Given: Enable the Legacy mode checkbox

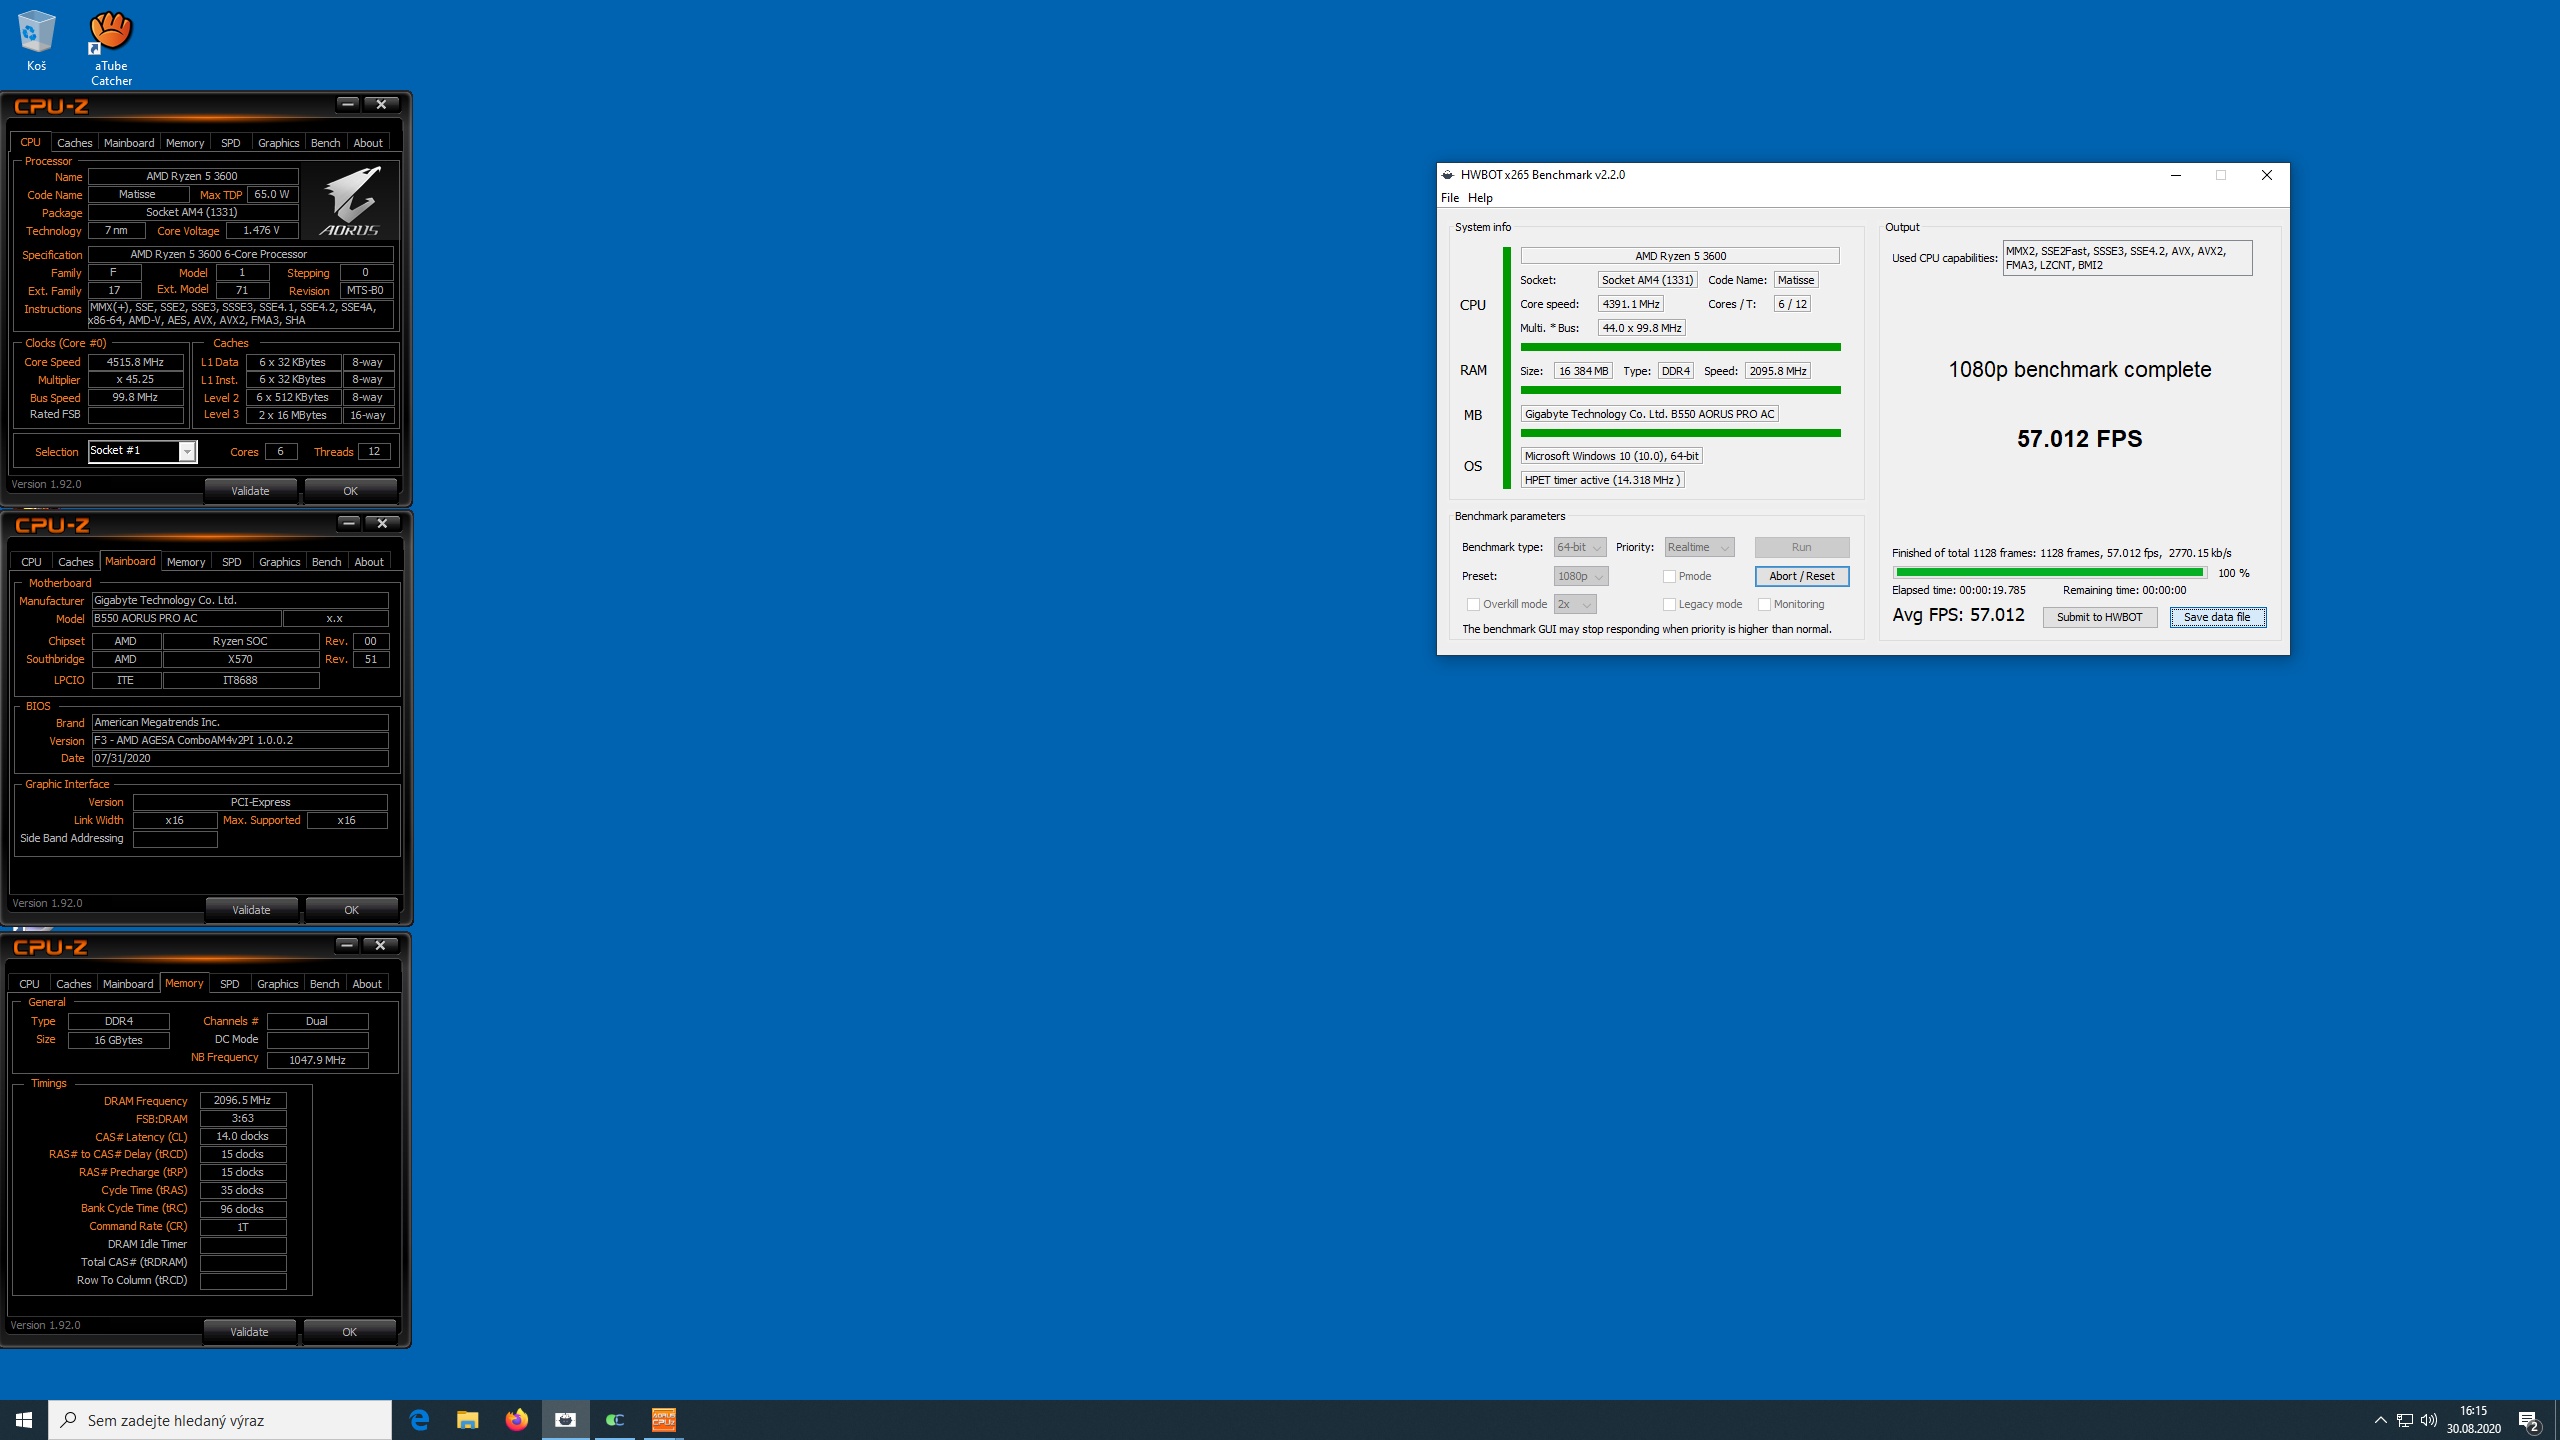Looking at the screenshot, I should coord(1669,604).
